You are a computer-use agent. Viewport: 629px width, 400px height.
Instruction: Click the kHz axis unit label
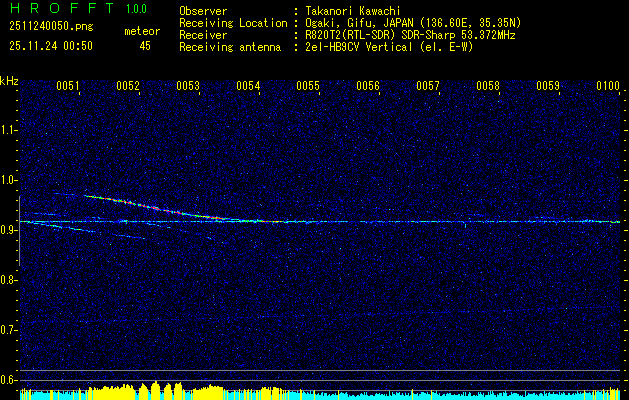tap(9, 81)
